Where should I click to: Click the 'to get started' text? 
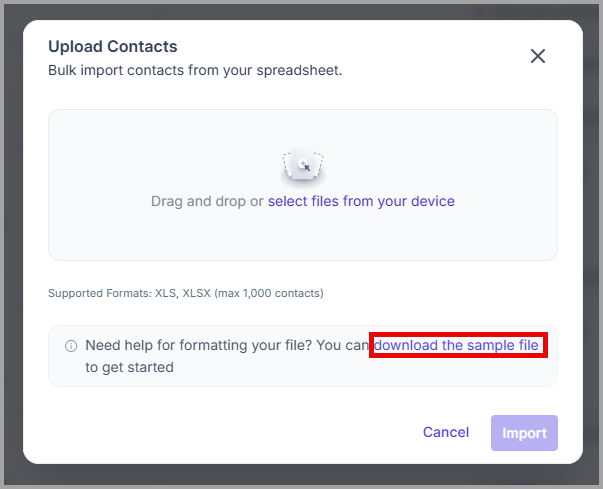coord(129,367)
